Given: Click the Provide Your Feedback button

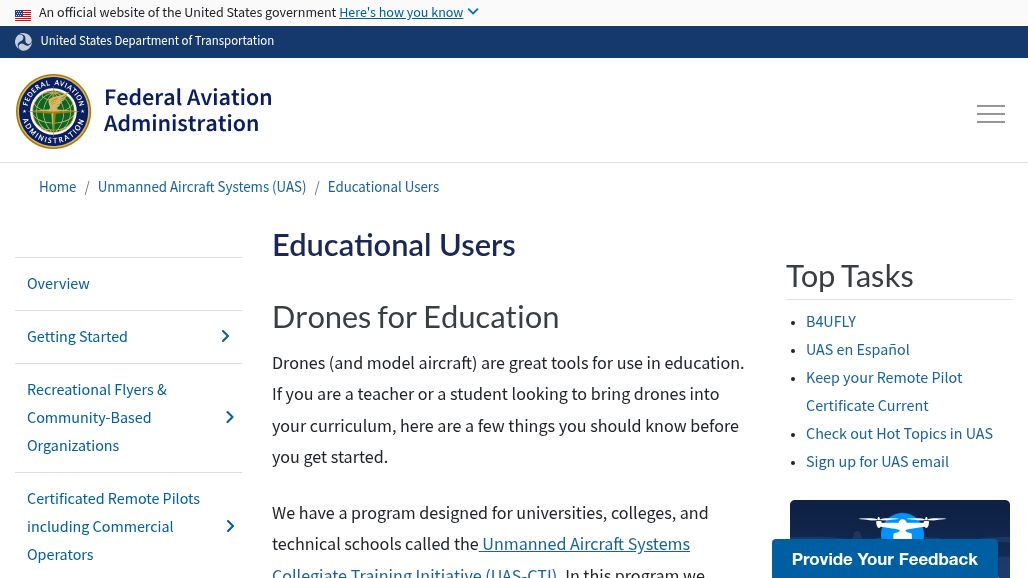Looking at the screenshot, I should pyautogui.click(x=884, y=560).
